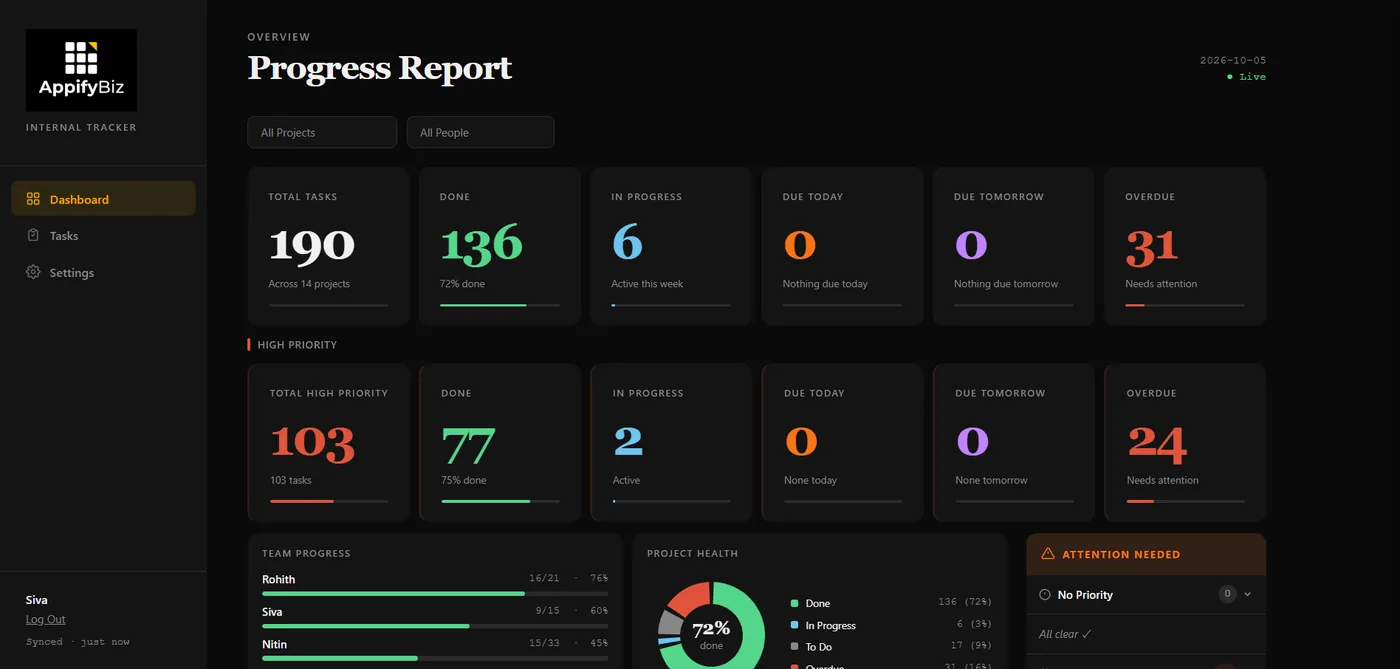Click the green Done legend swatch

(x=794, y=603)
